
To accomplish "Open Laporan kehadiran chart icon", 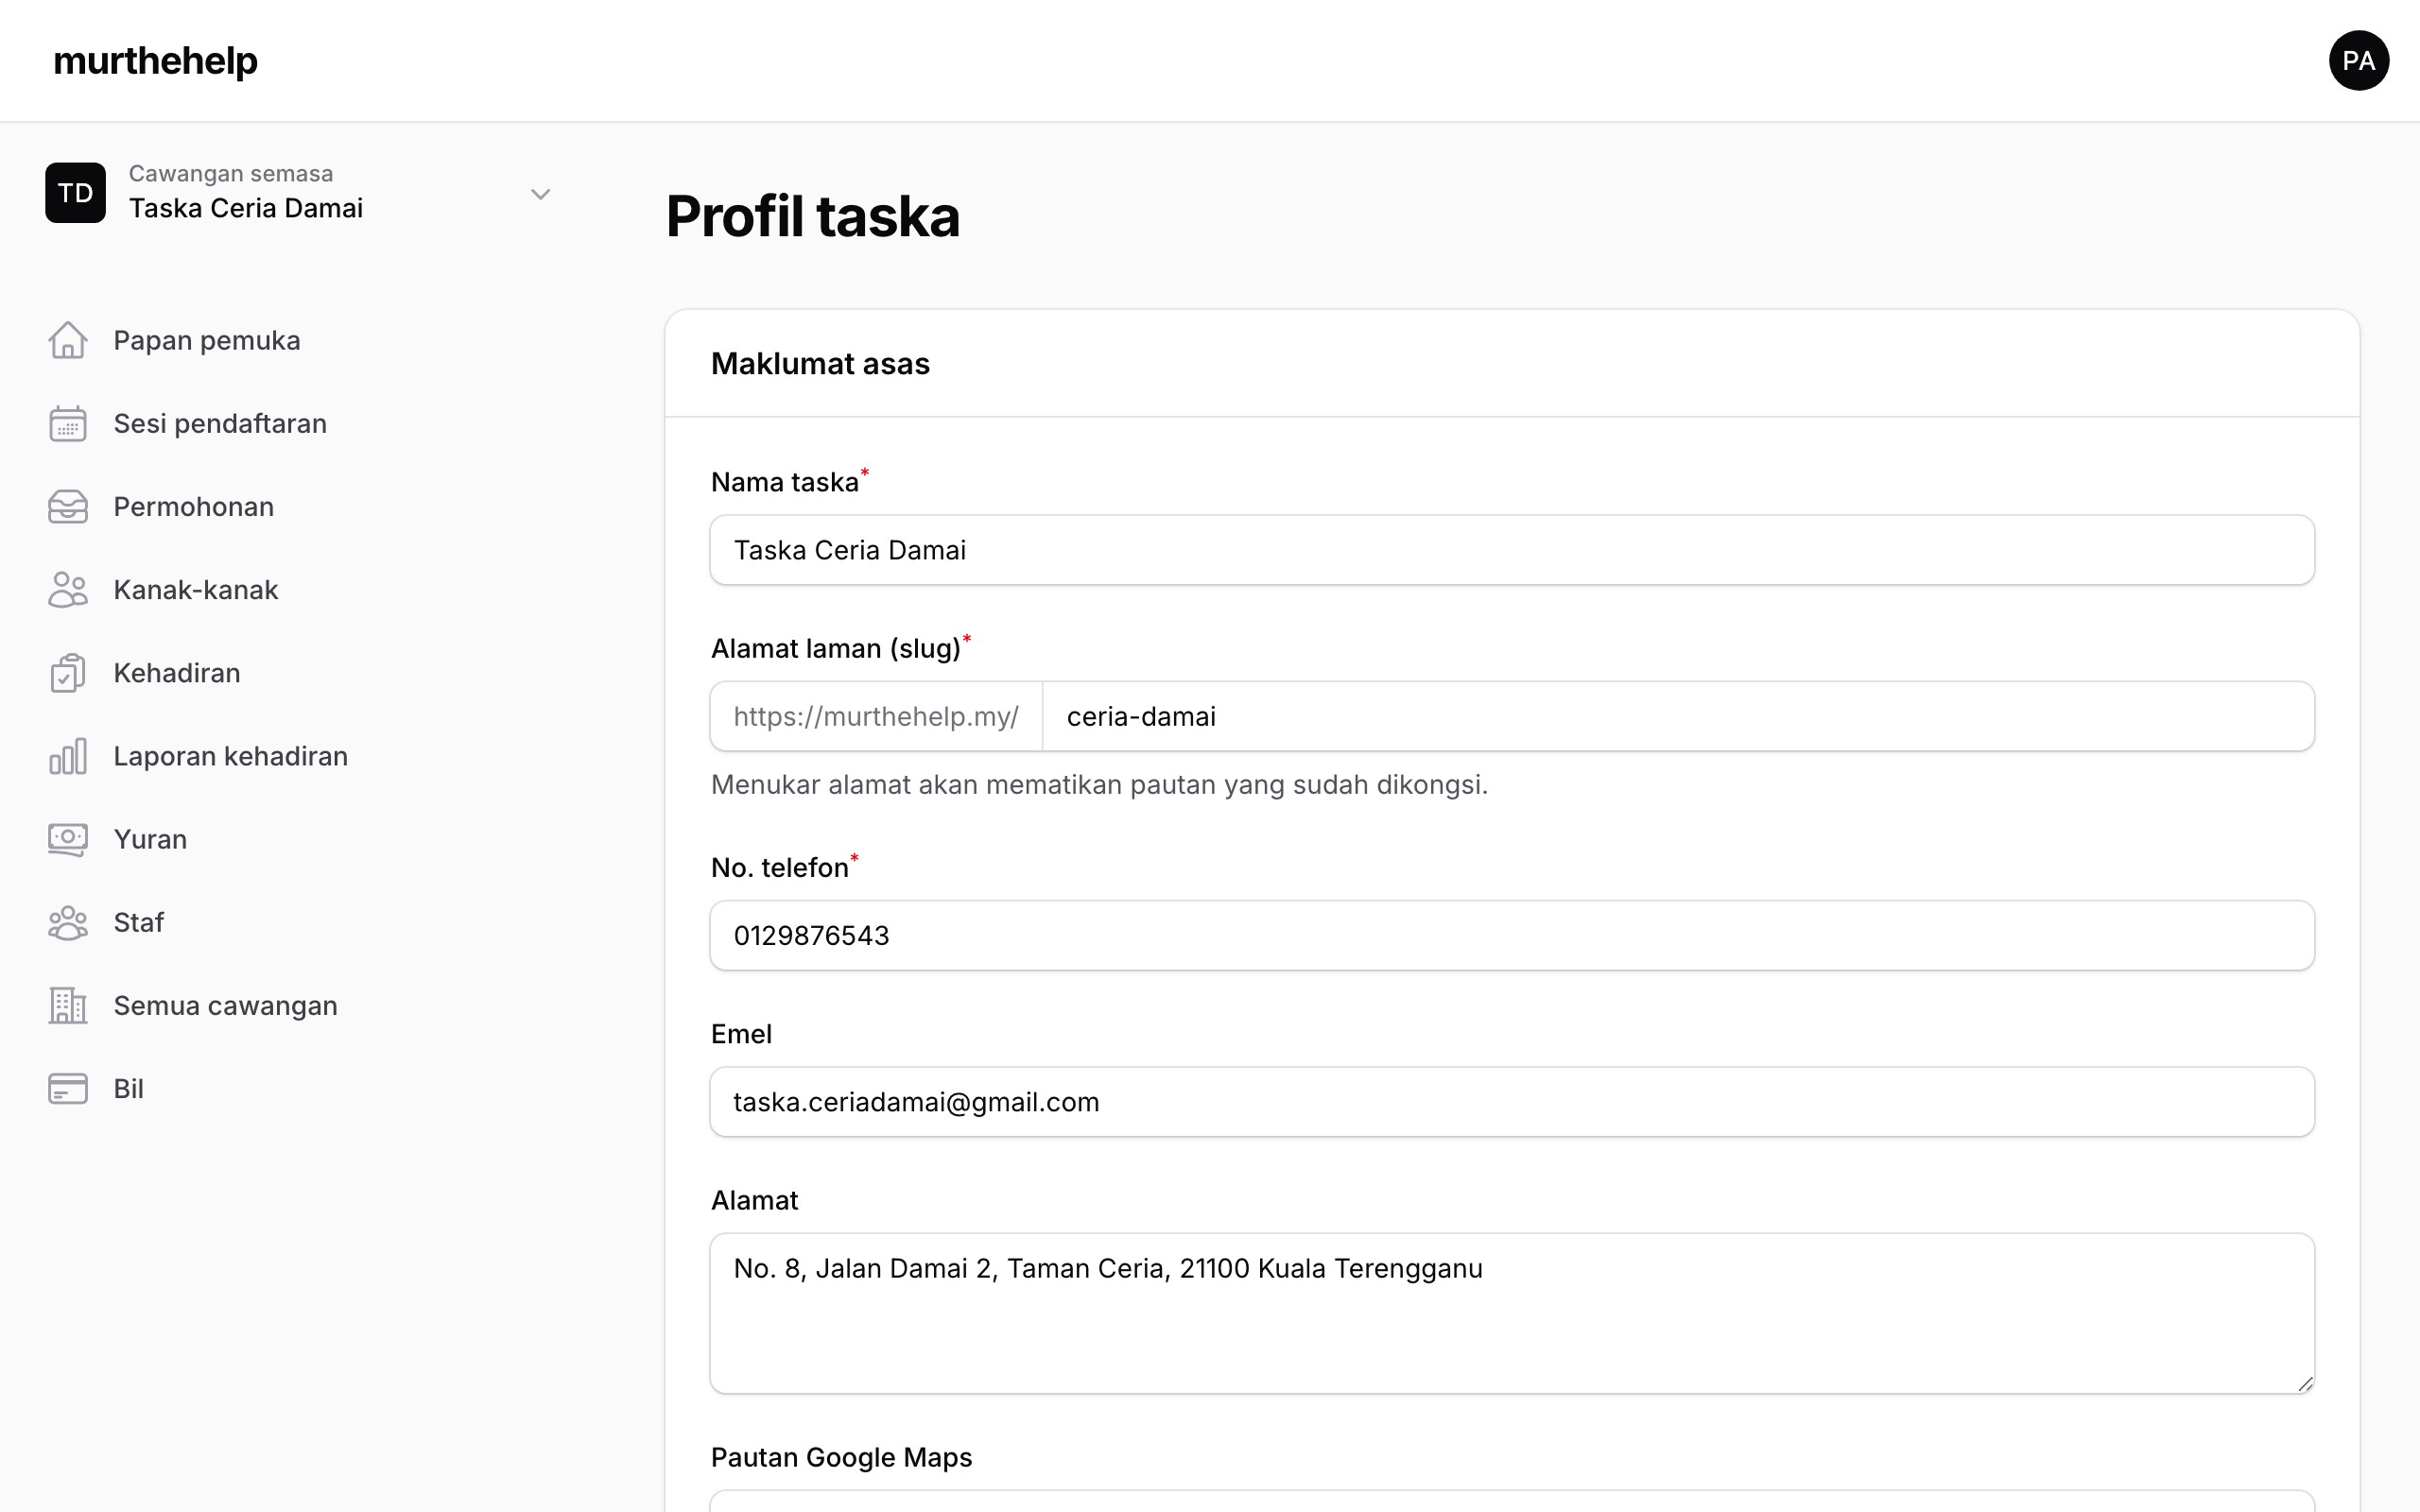I will pos(68,755).
